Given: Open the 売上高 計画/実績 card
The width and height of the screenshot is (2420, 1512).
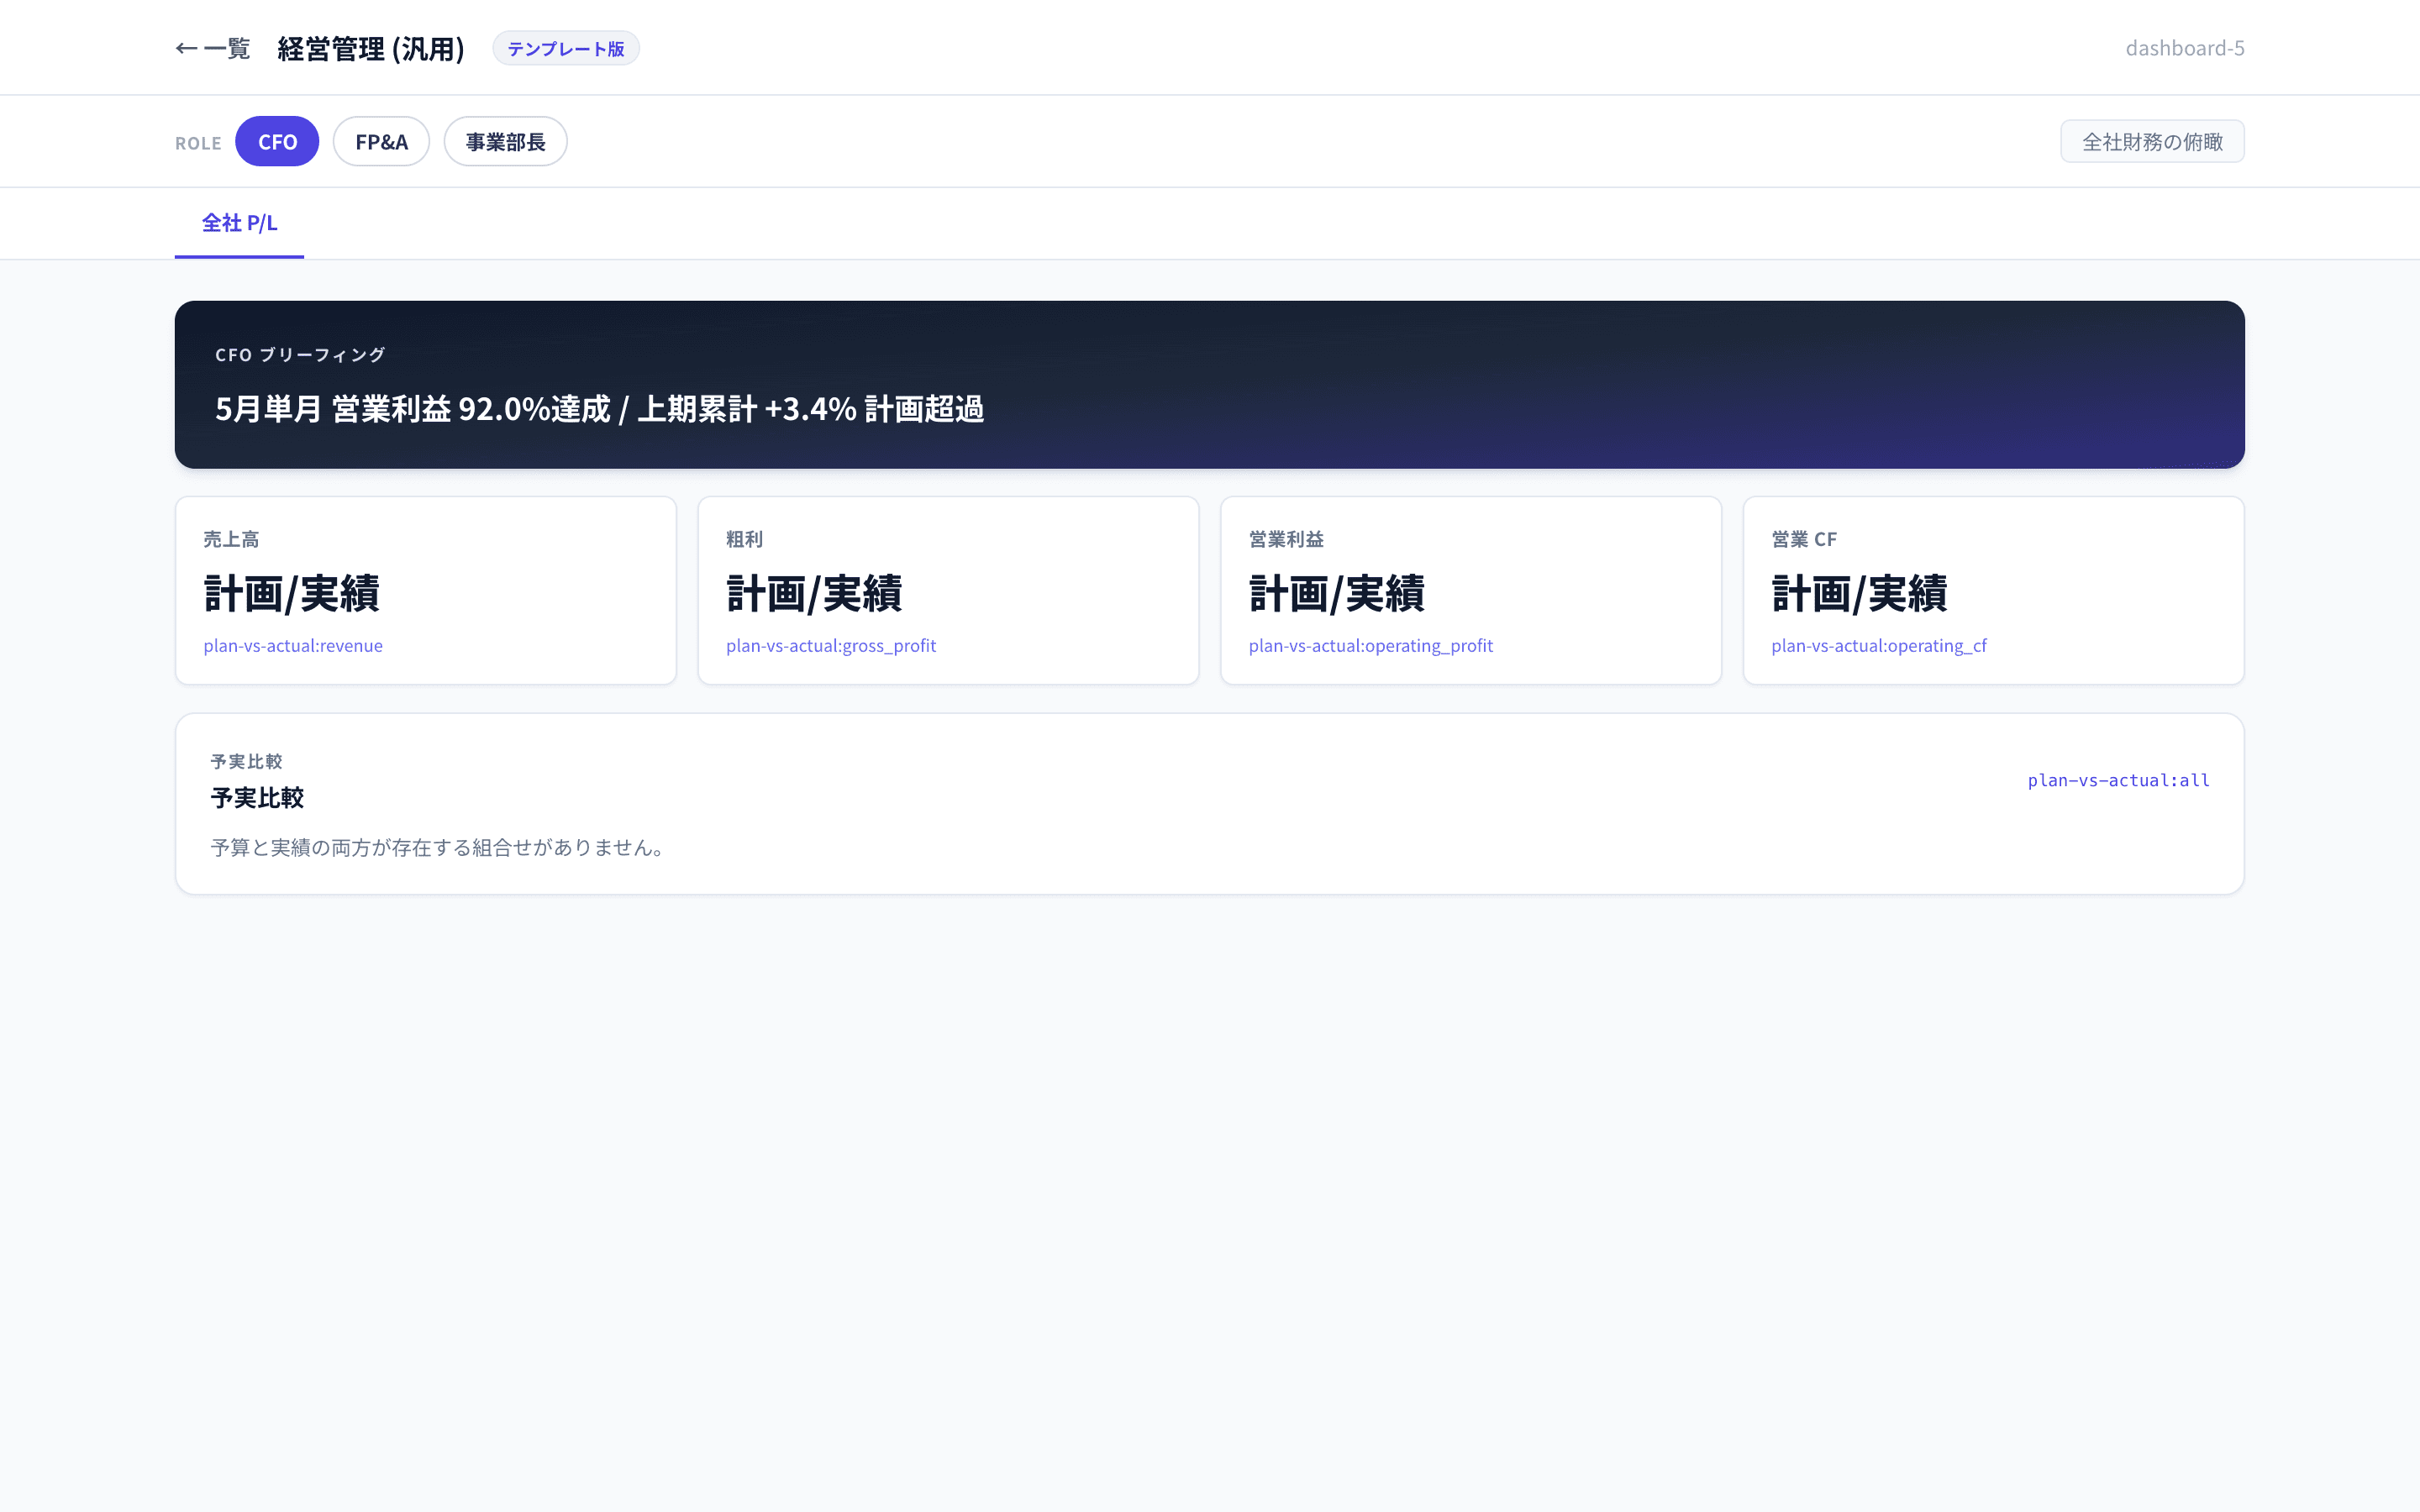Looking at the screenshot, I should tap(426, 591).
